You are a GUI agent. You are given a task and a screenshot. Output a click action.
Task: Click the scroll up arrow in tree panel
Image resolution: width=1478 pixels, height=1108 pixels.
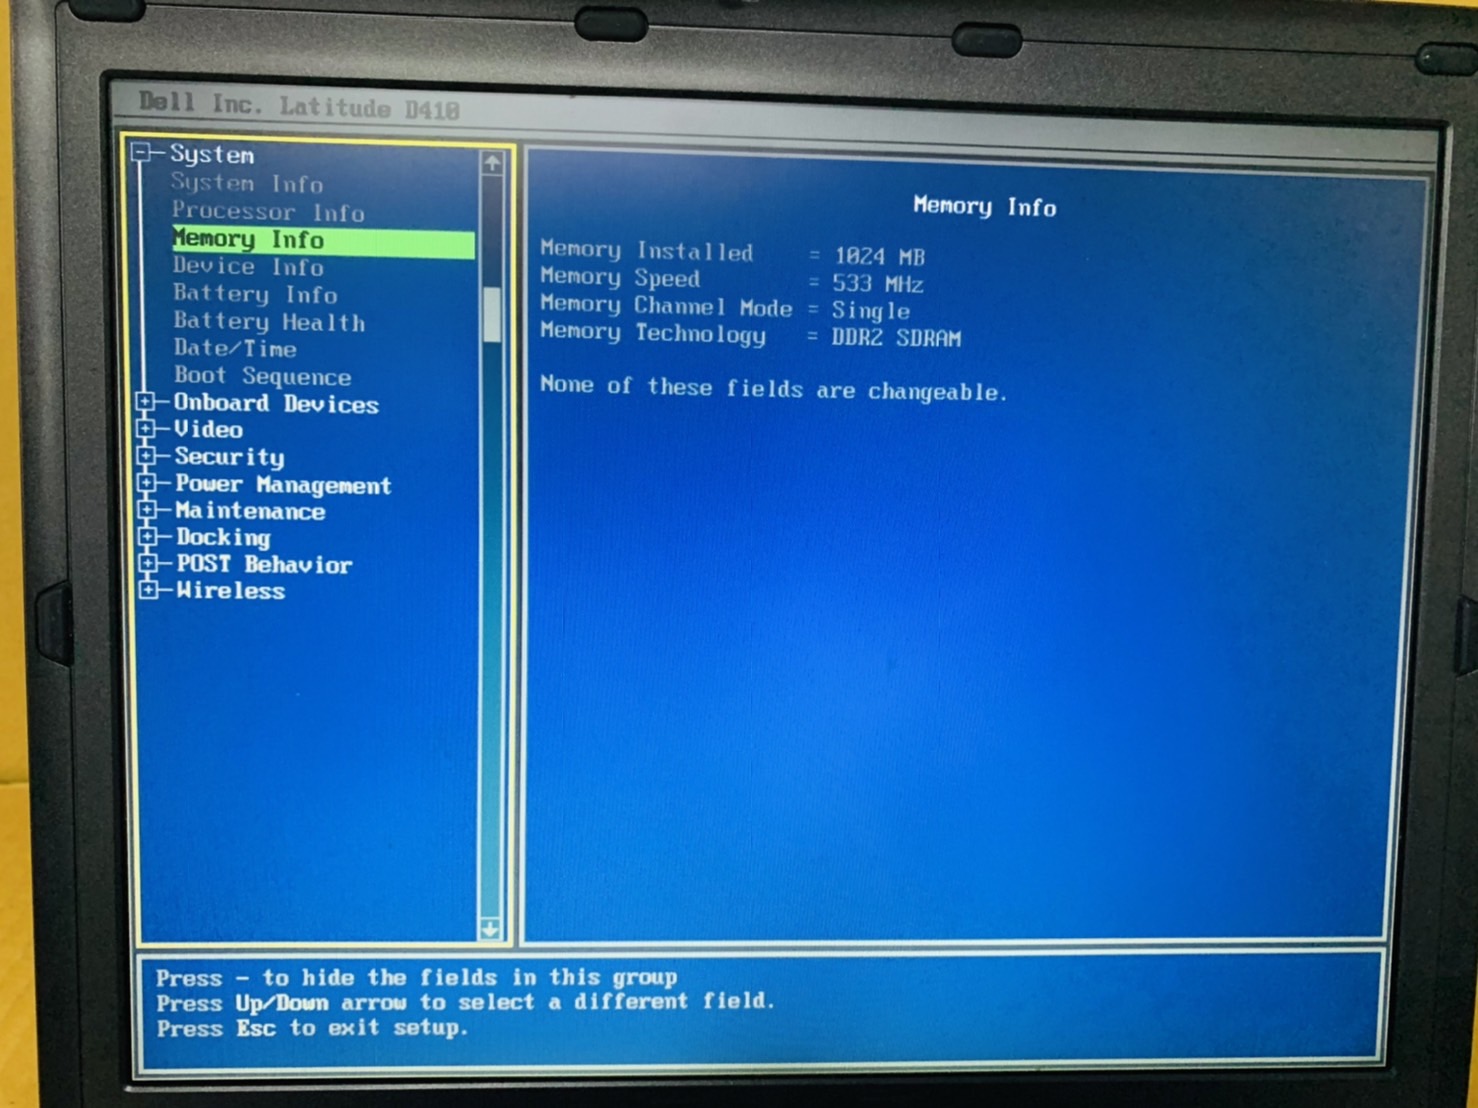coord(491,163)
